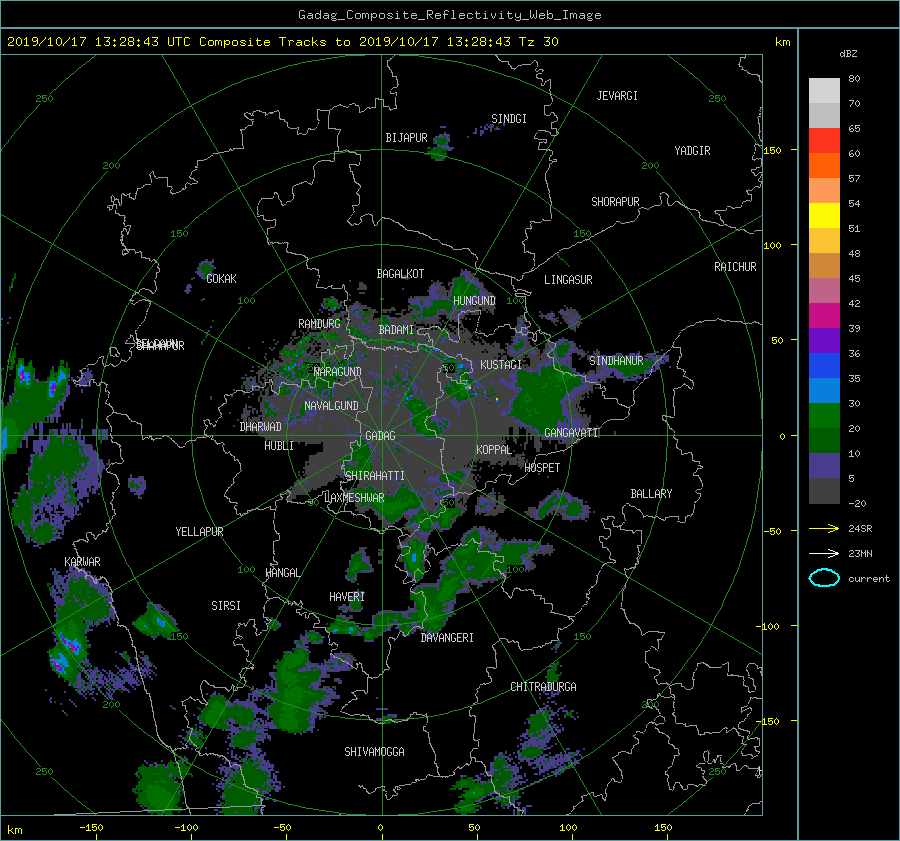The width and height of the screenshot is (900, 841).
Task: Click the KARWAR label
Action: coord(82,562)
